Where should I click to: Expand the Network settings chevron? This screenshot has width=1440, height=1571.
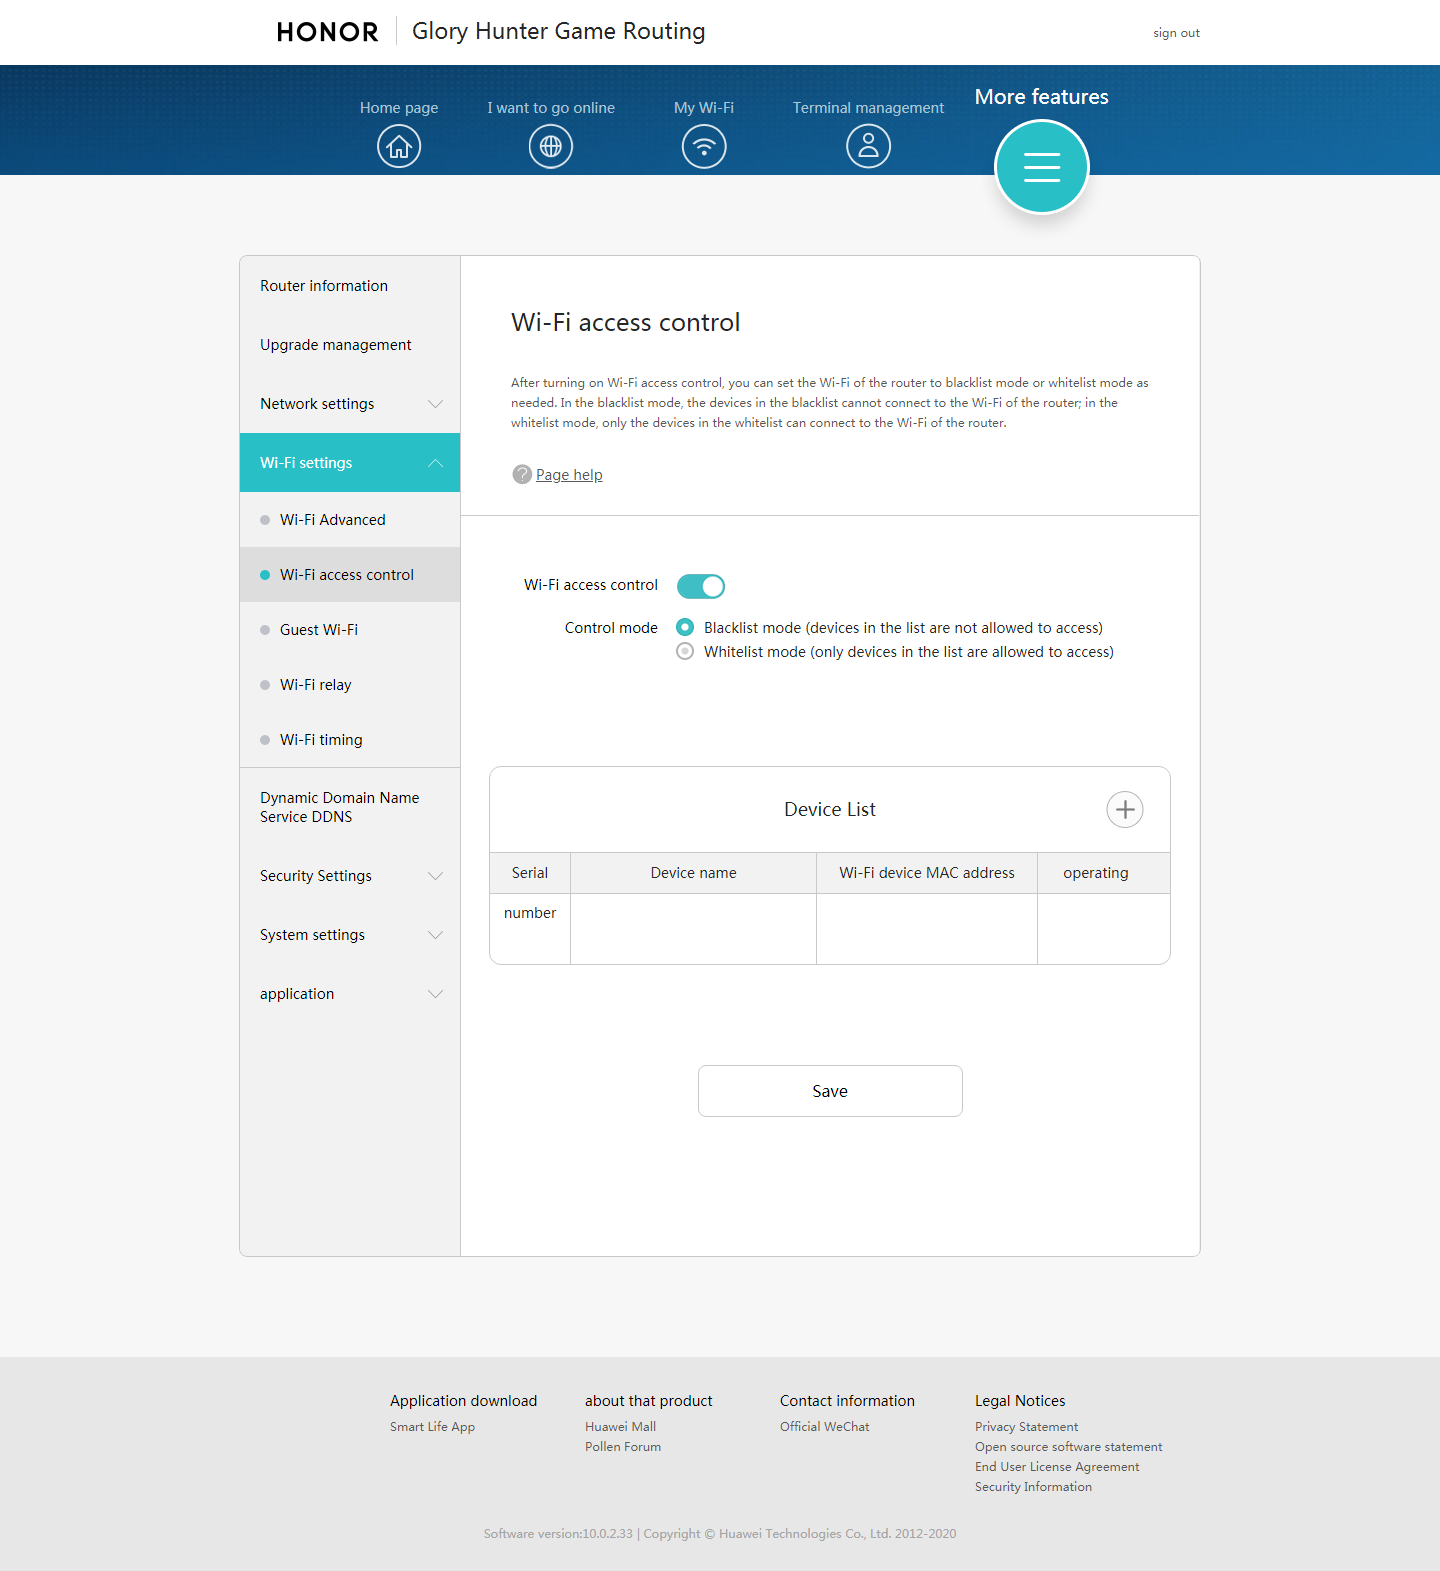pos(435,404)
